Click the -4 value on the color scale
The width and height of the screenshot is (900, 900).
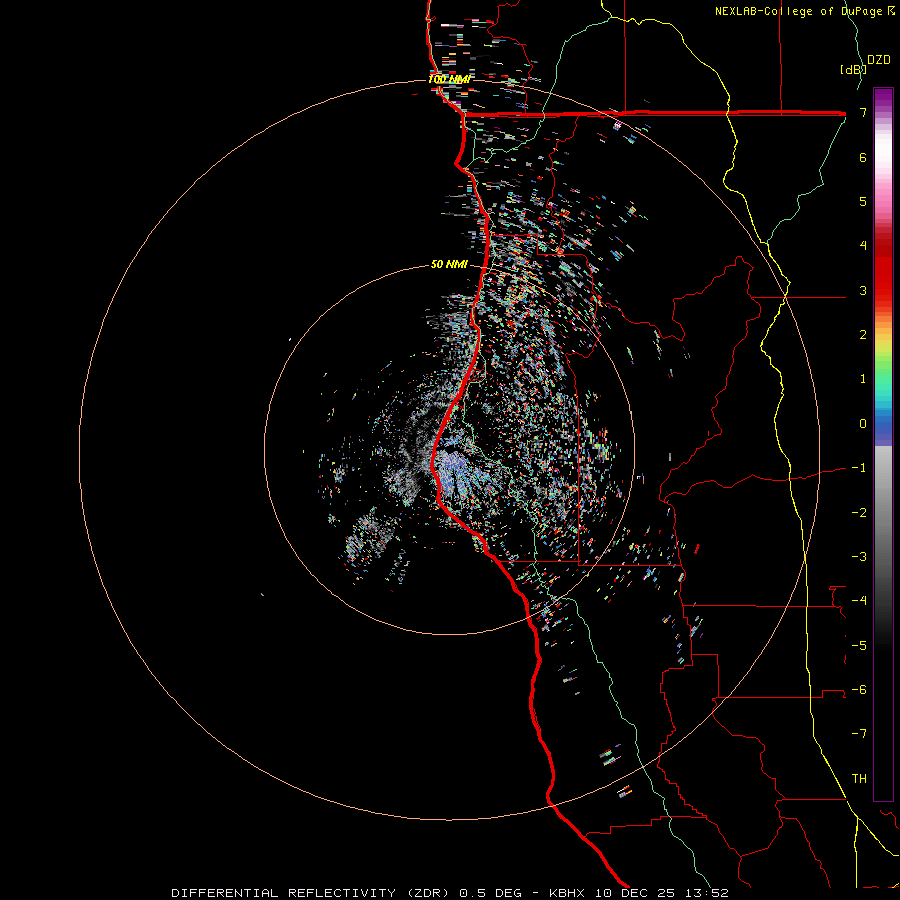pos(859,600)
